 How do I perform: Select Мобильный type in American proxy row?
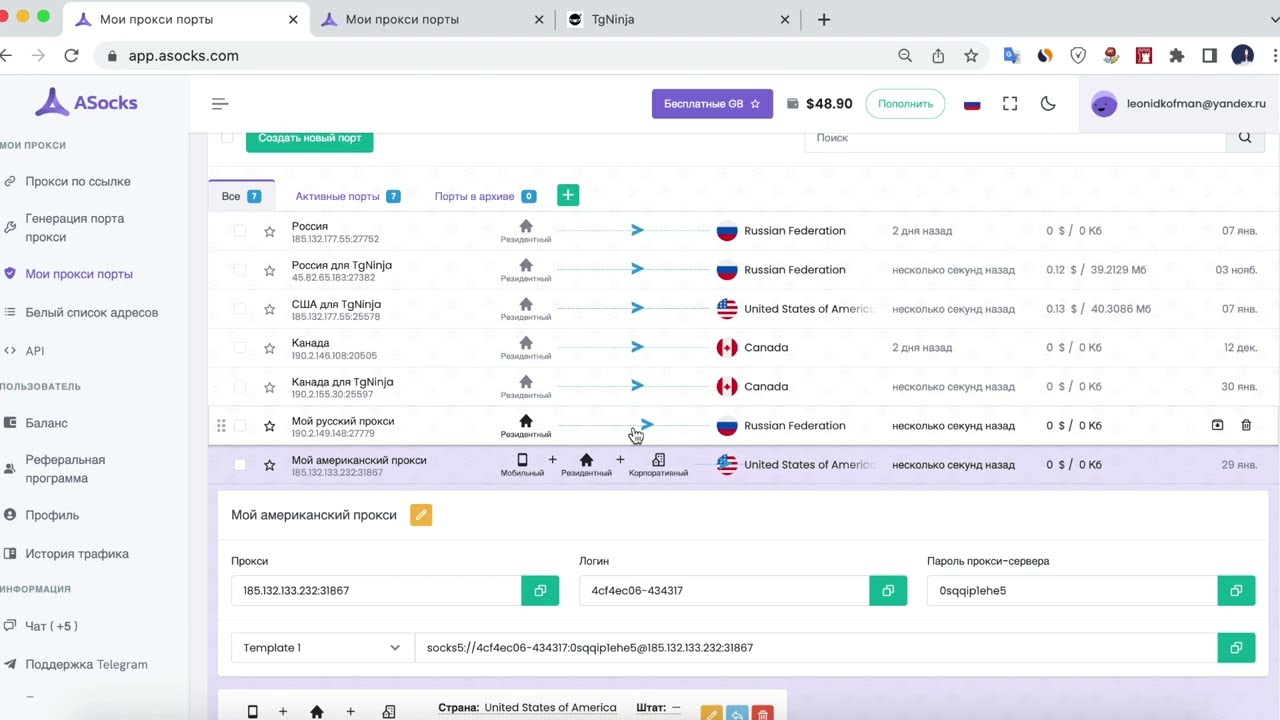[522, 465]
